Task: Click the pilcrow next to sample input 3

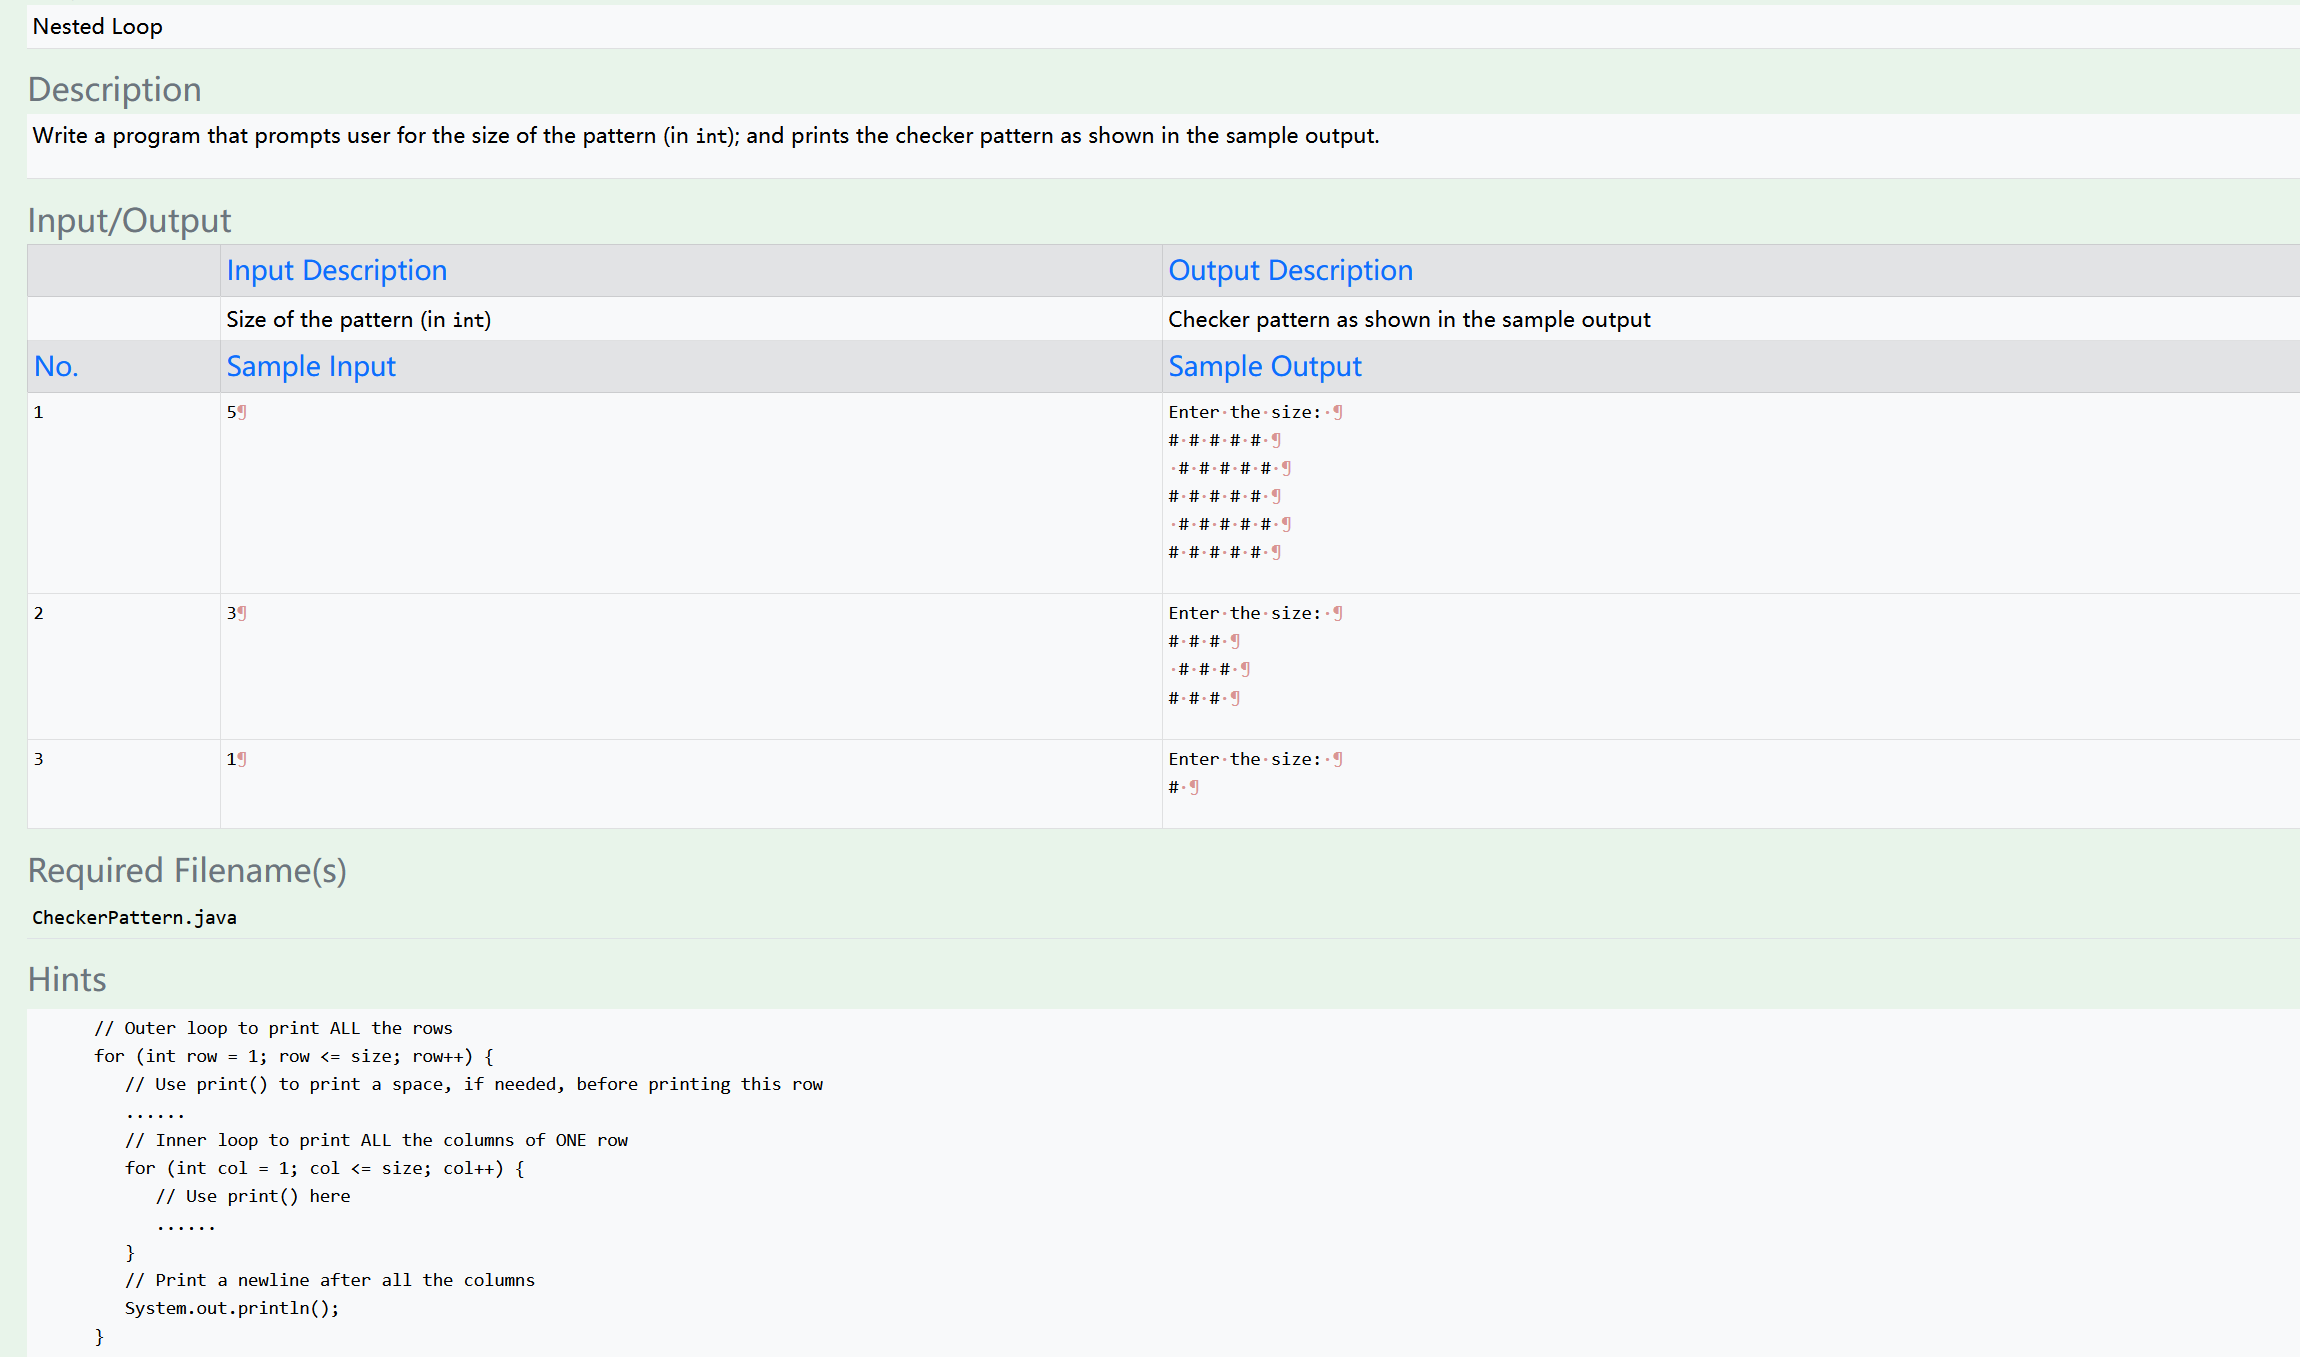Action: [240, 612]
